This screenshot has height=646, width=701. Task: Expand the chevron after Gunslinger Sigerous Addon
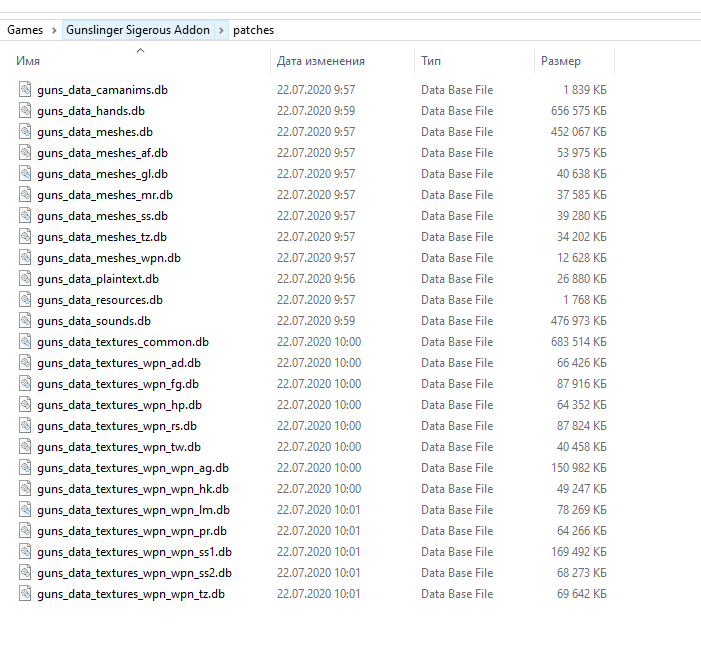(221, 30)
